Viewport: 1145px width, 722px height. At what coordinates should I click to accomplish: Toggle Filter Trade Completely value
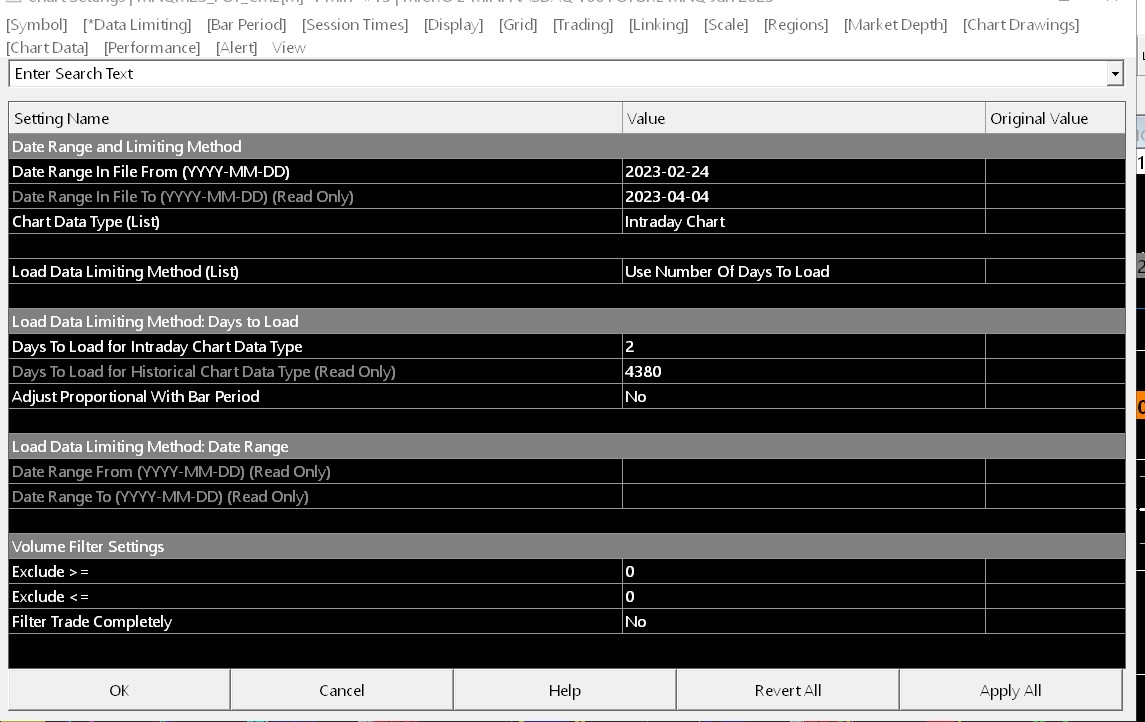pyautogui.click(x=803, y=621)
